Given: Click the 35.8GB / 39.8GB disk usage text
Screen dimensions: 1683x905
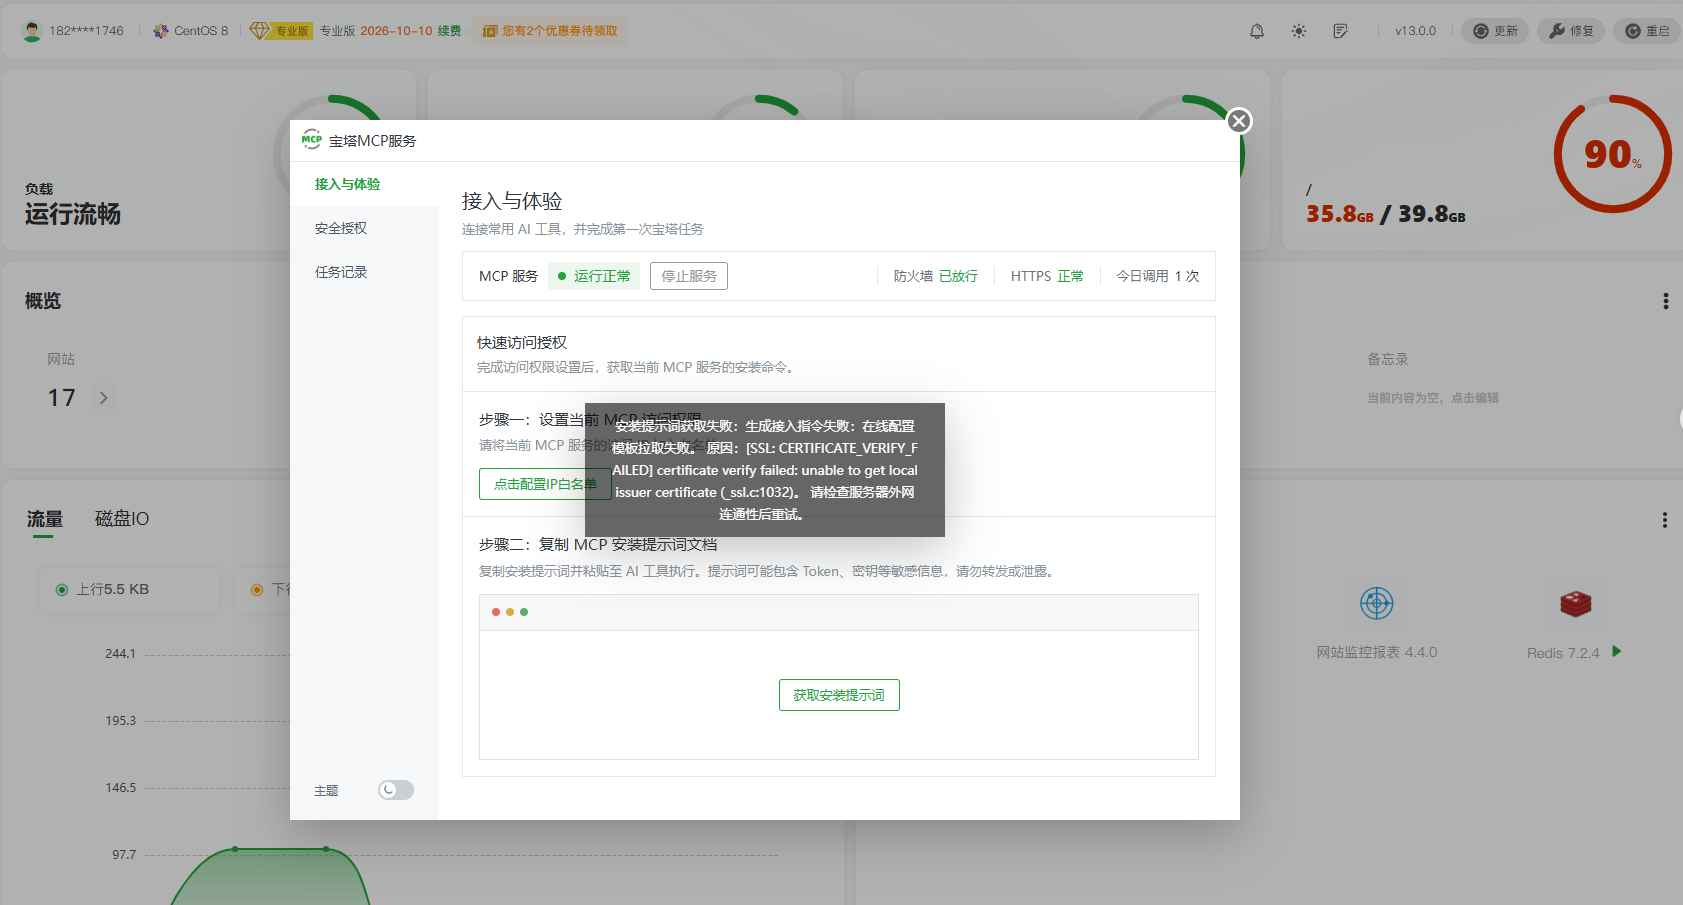Looking at the screenshot, I should pos(1386,214).
